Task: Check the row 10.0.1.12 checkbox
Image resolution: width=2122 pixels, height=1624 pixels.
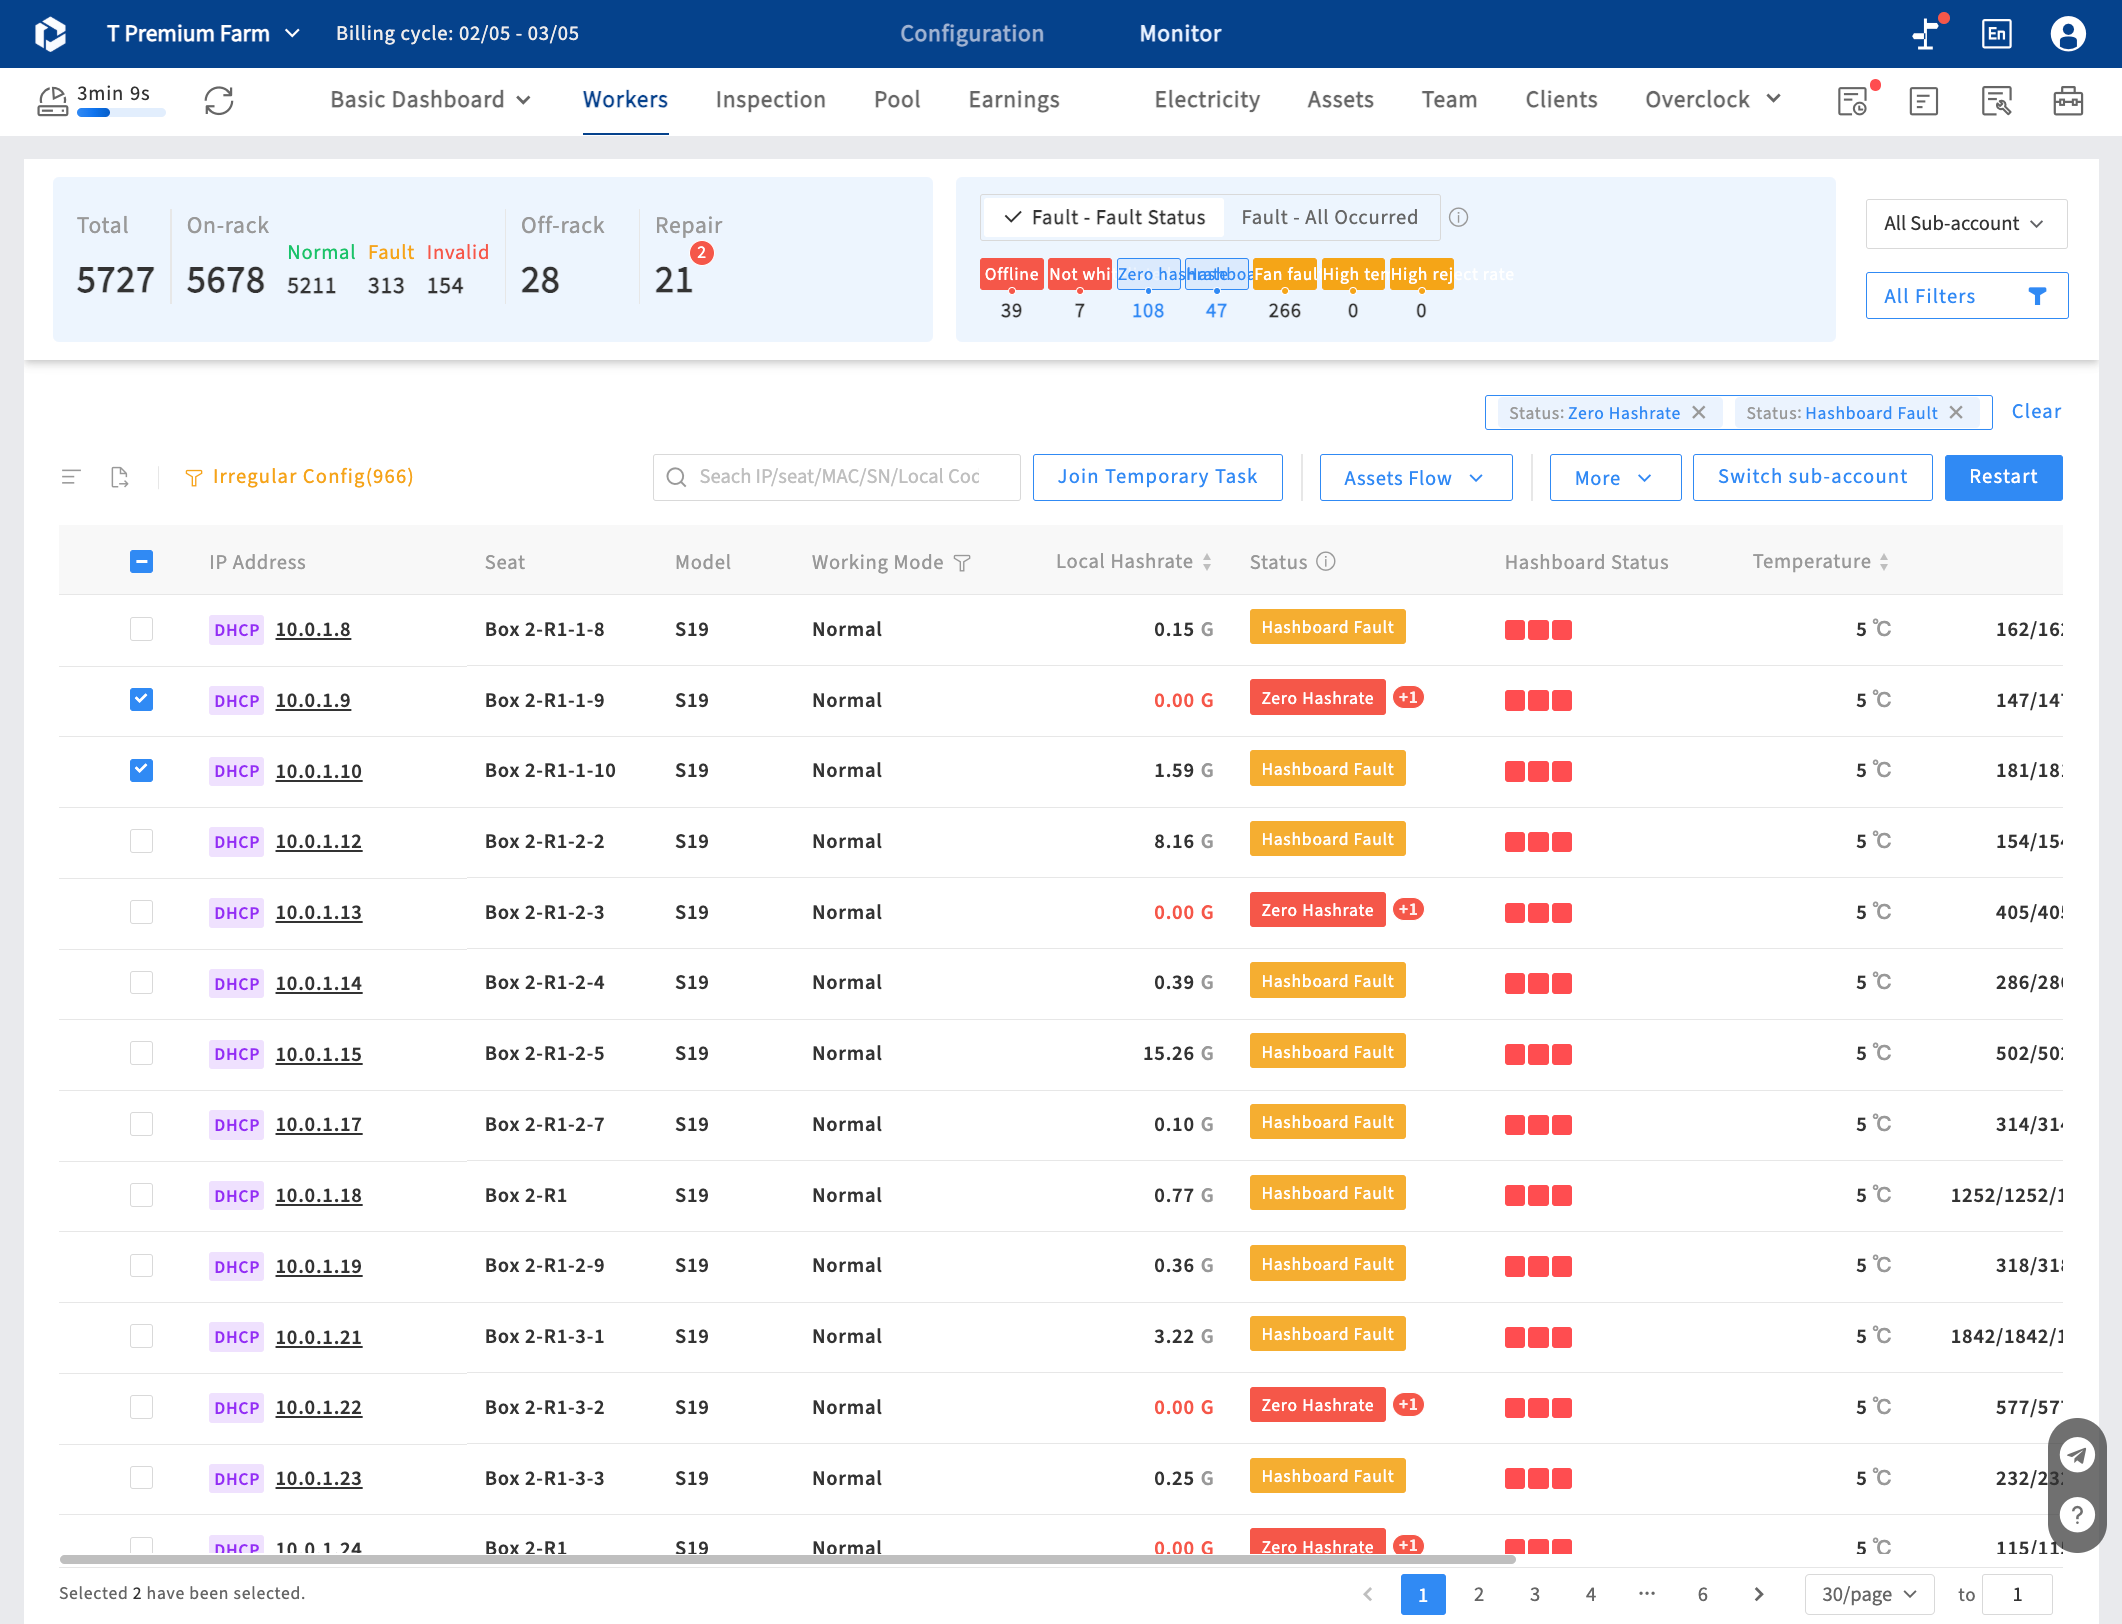Action: [x=141, y=841]
